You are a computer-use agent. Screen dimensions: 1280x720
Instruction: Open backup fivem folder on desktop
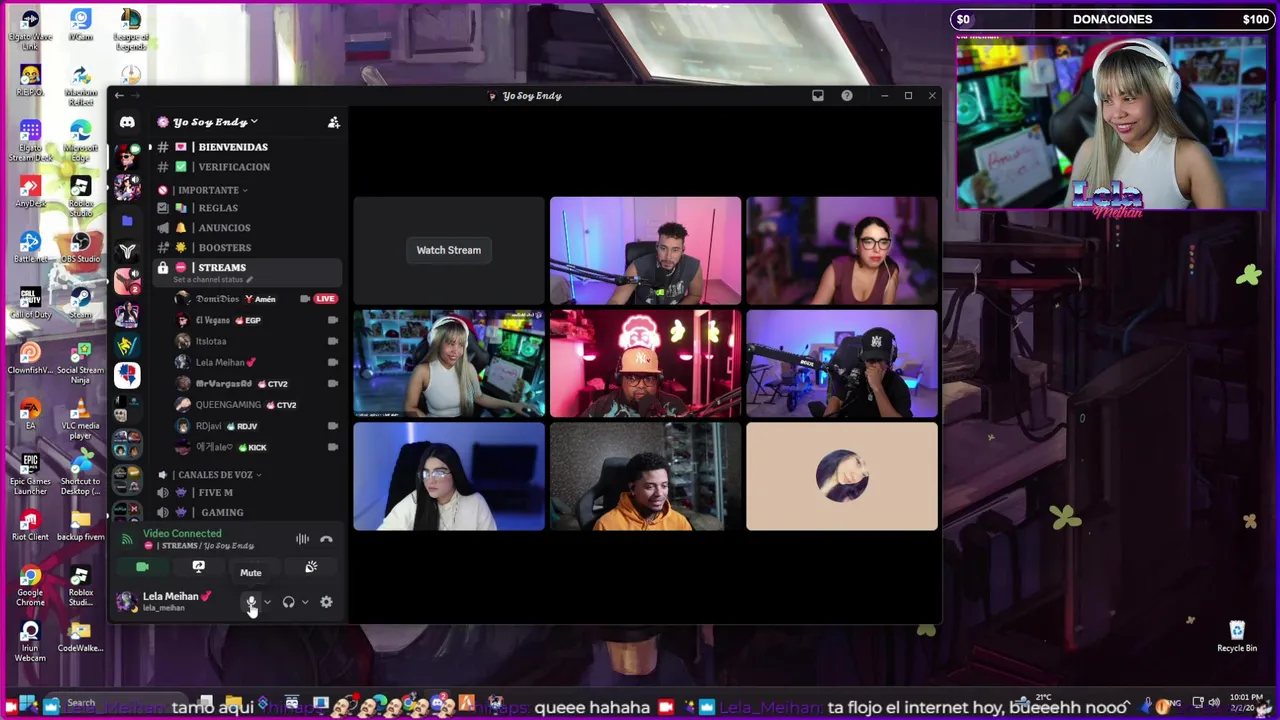pyautogui.click(x=81, y=526)
